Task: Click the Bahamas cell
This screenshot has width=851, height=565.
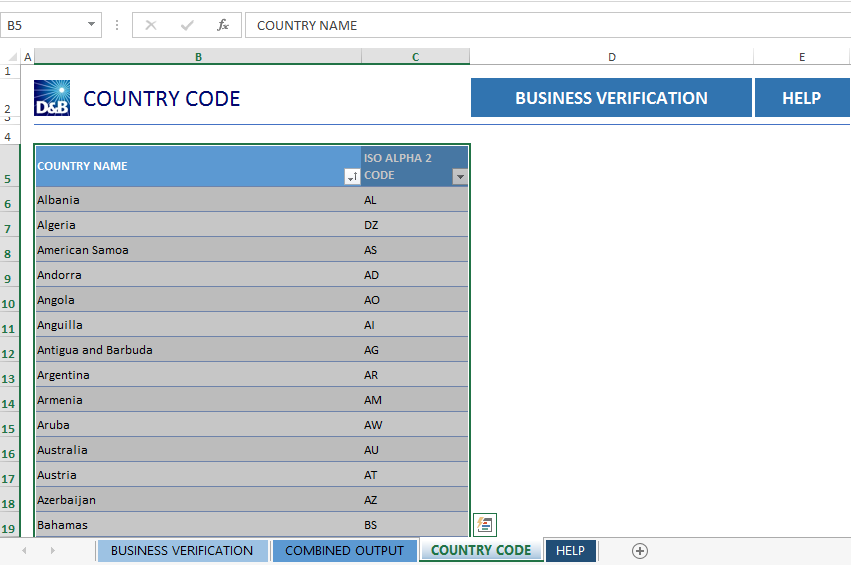Action: pos(198,524)
